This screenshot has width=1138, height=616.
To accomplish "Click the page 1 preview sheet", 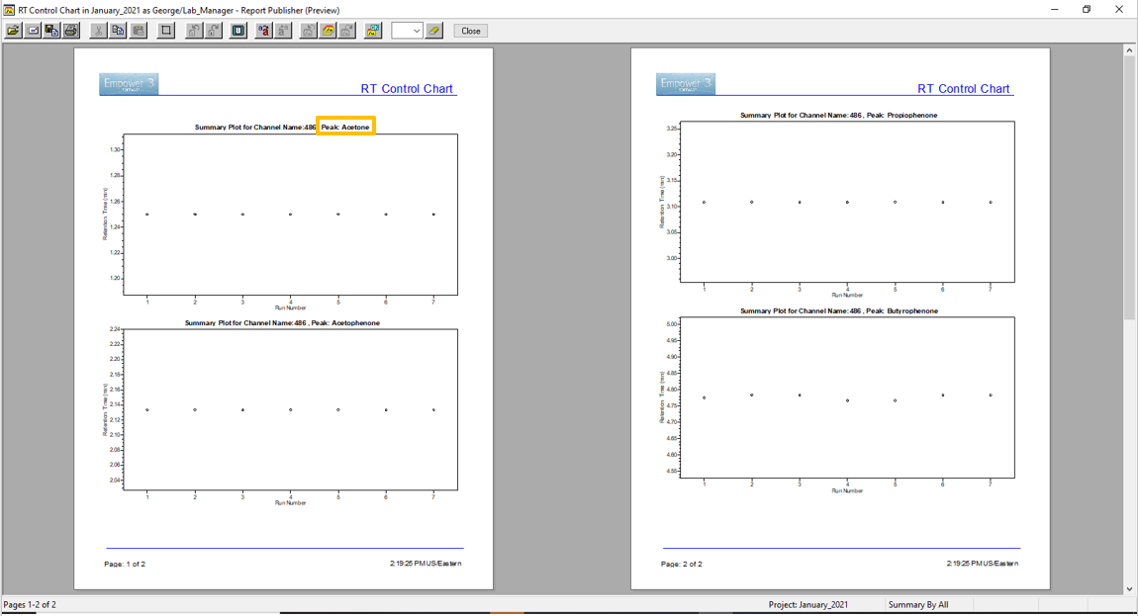I will [x=283, y=319].
